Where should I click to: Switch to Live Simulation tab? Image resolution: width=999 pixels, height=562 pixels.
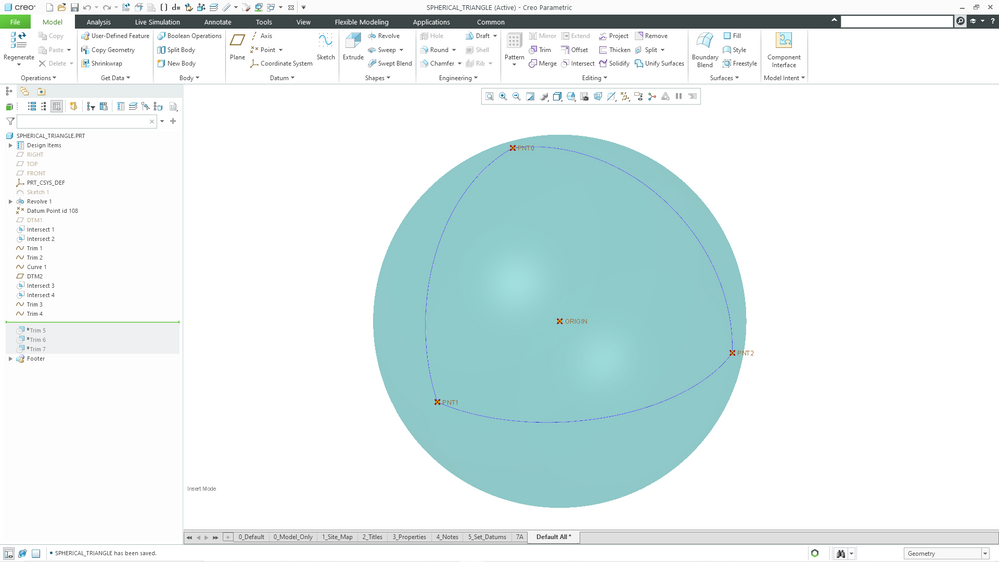157,22
